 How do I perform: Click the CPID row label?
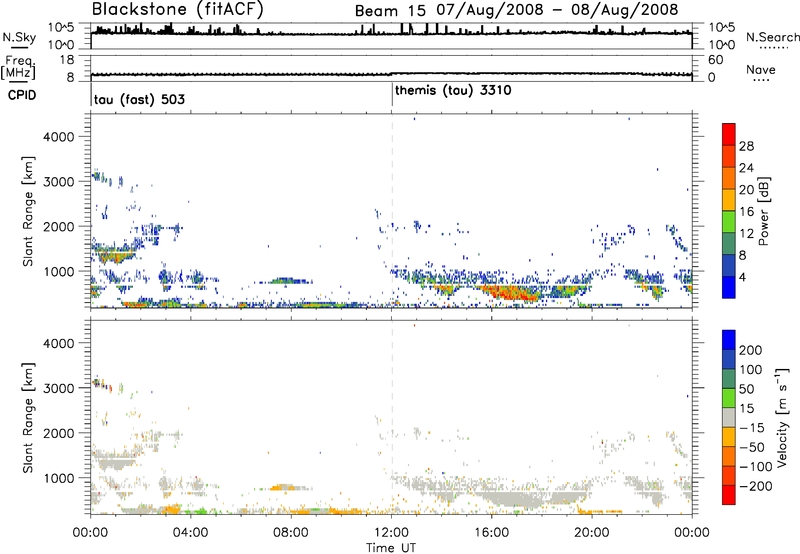(22, 95)
